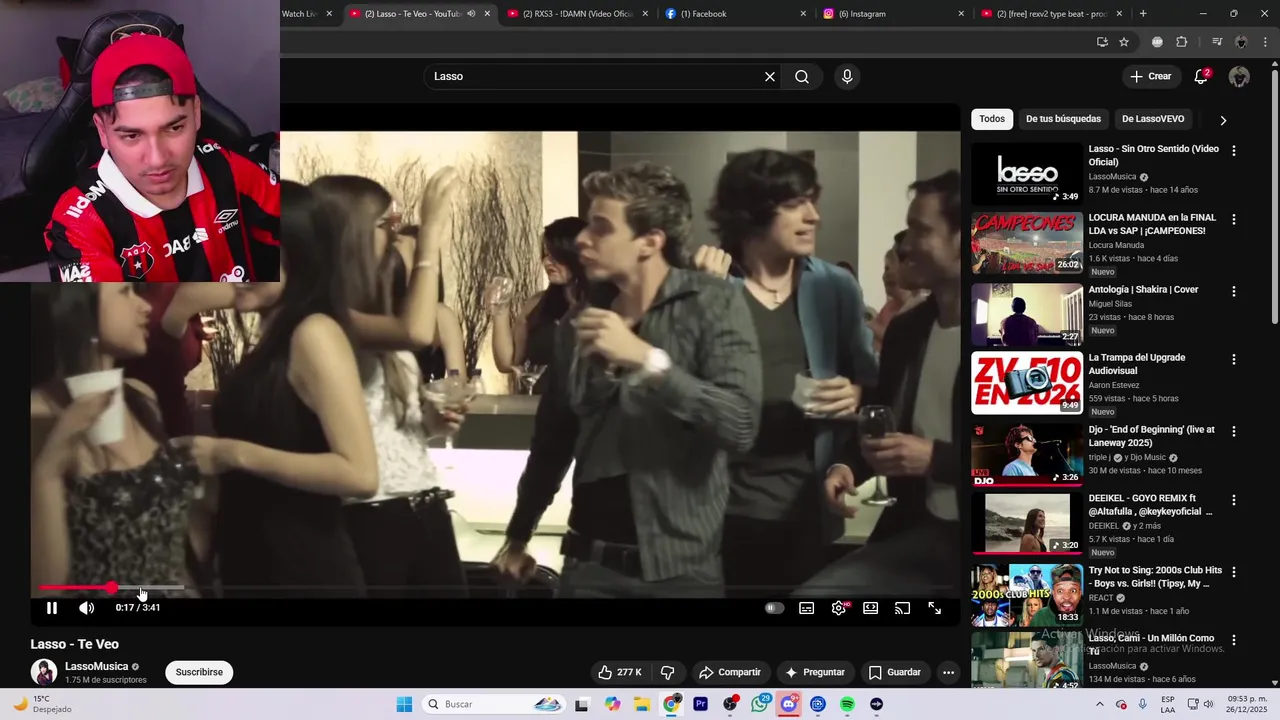Open the player settings gear
This screenshot has width=1280, height=720.
(839, 608)
